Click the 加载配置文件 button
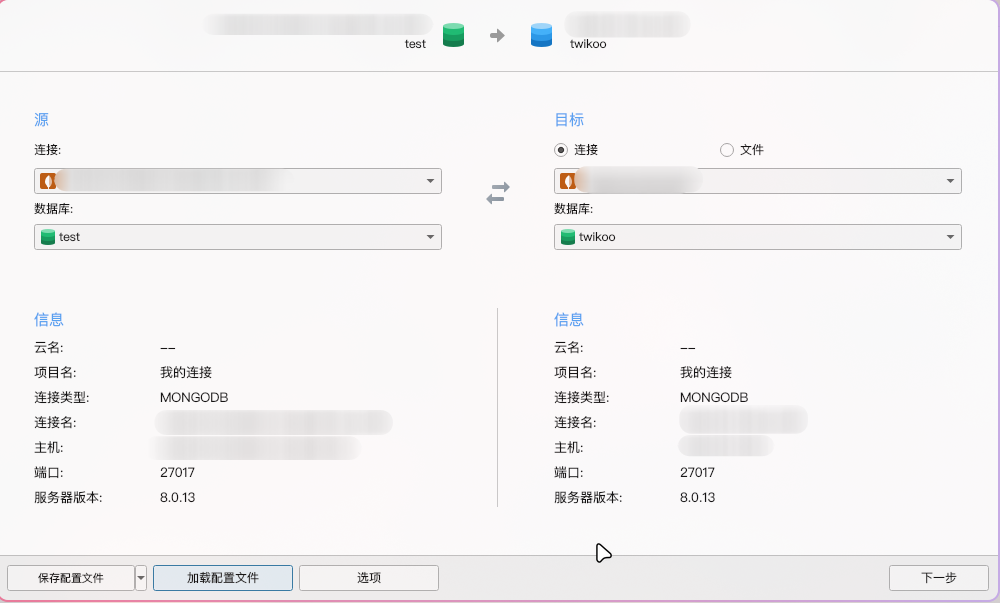The image size is (1000, 603). click(x=222, y=578)
